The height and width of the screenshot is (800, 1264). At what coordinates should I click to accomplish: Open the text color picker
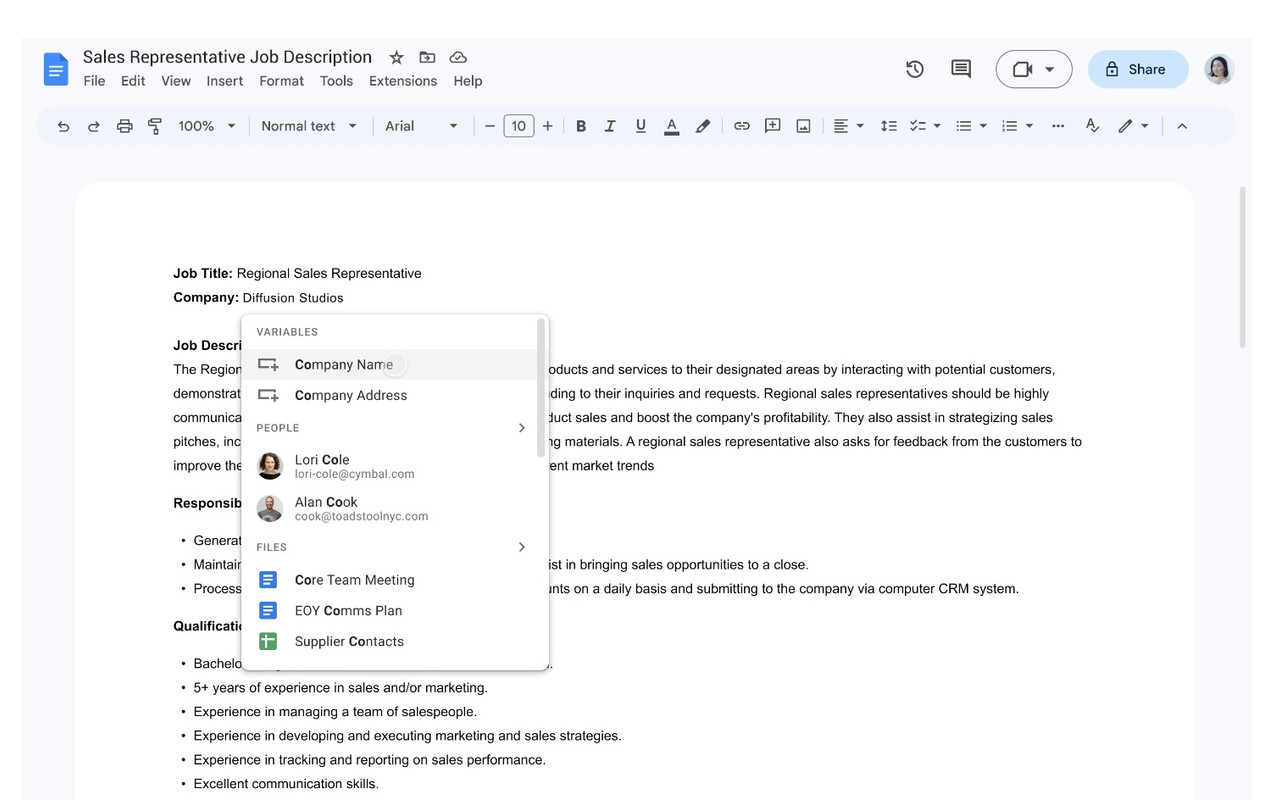tap(672, 126)
